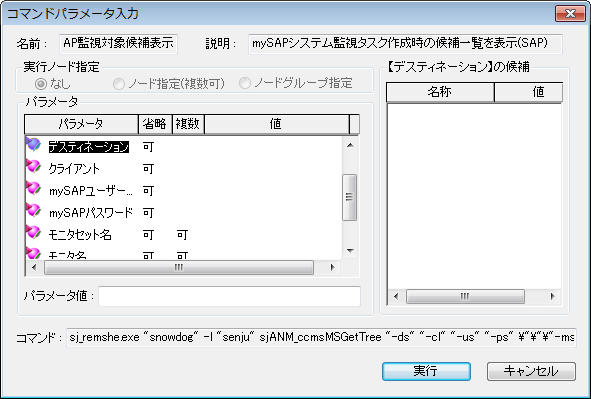Select the mySAPパスワード row
The image size is (591, 399).
click(x=183, y=212)
